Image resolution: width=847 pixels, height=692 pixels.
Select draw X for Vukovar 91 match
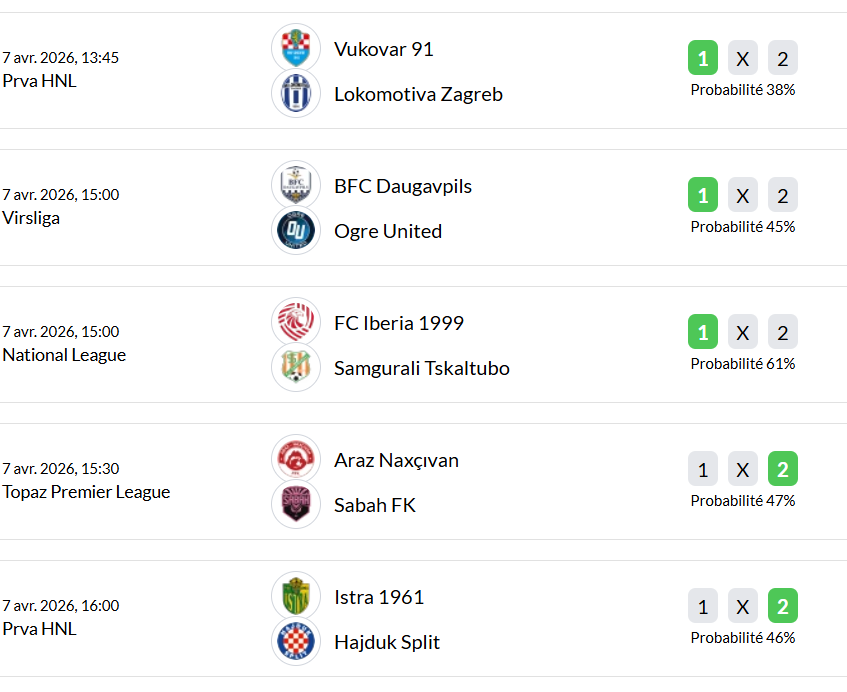[x=743, y=59]
